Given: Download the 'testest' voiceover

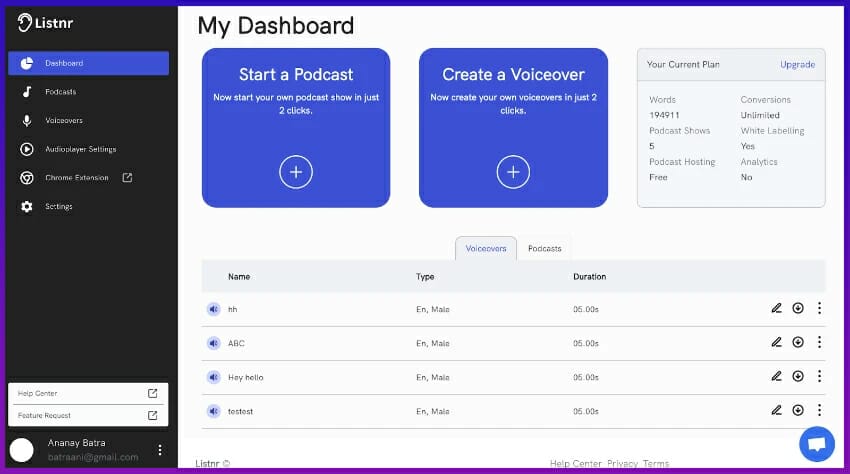Looking at the screenshot, I should click(x=798, y=410).
